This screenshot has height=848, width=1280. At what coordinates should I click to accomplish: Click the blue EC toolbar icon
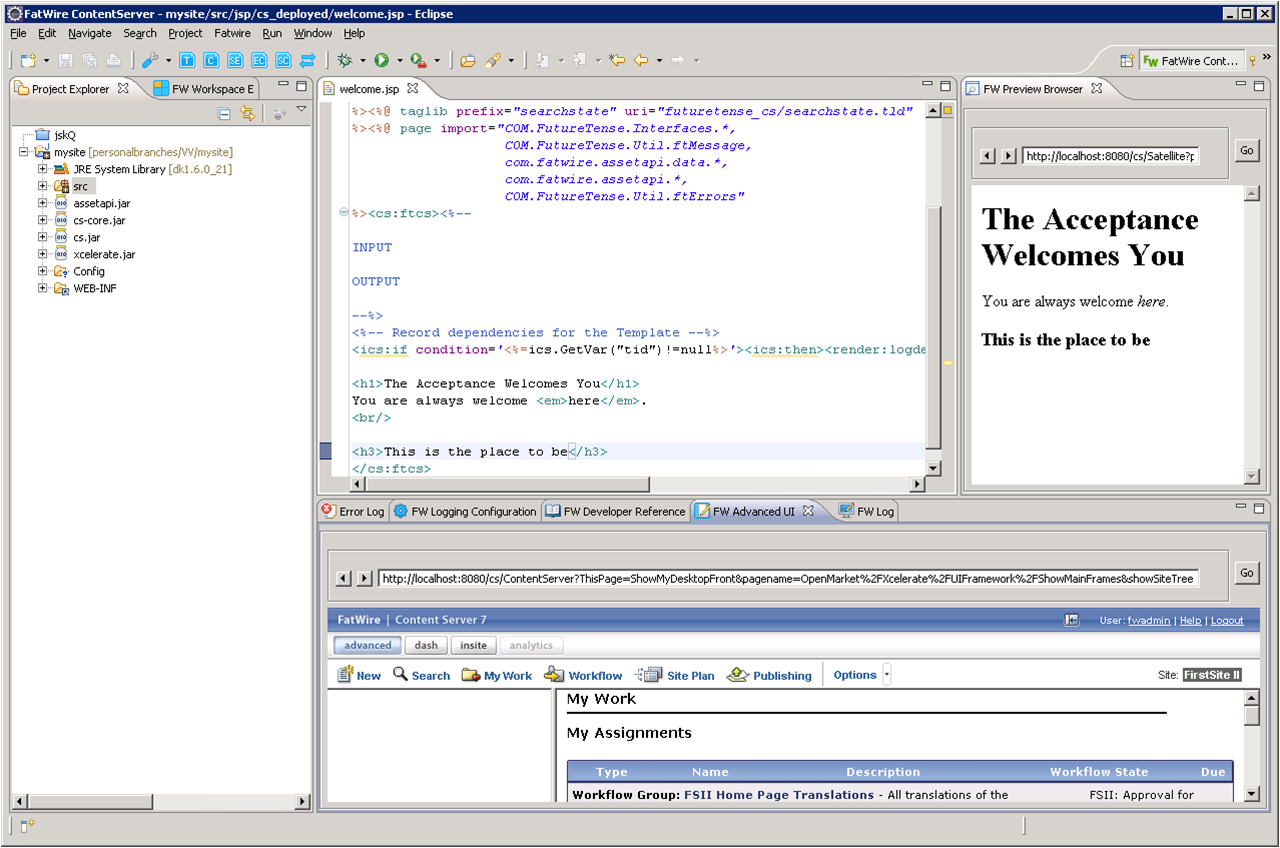[x=259, y=61]
